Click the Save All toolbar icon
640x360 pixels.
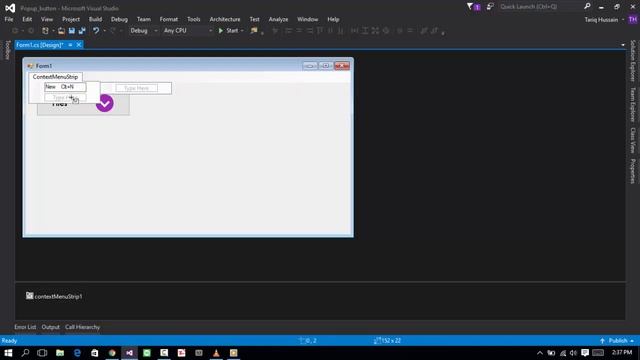82,31
